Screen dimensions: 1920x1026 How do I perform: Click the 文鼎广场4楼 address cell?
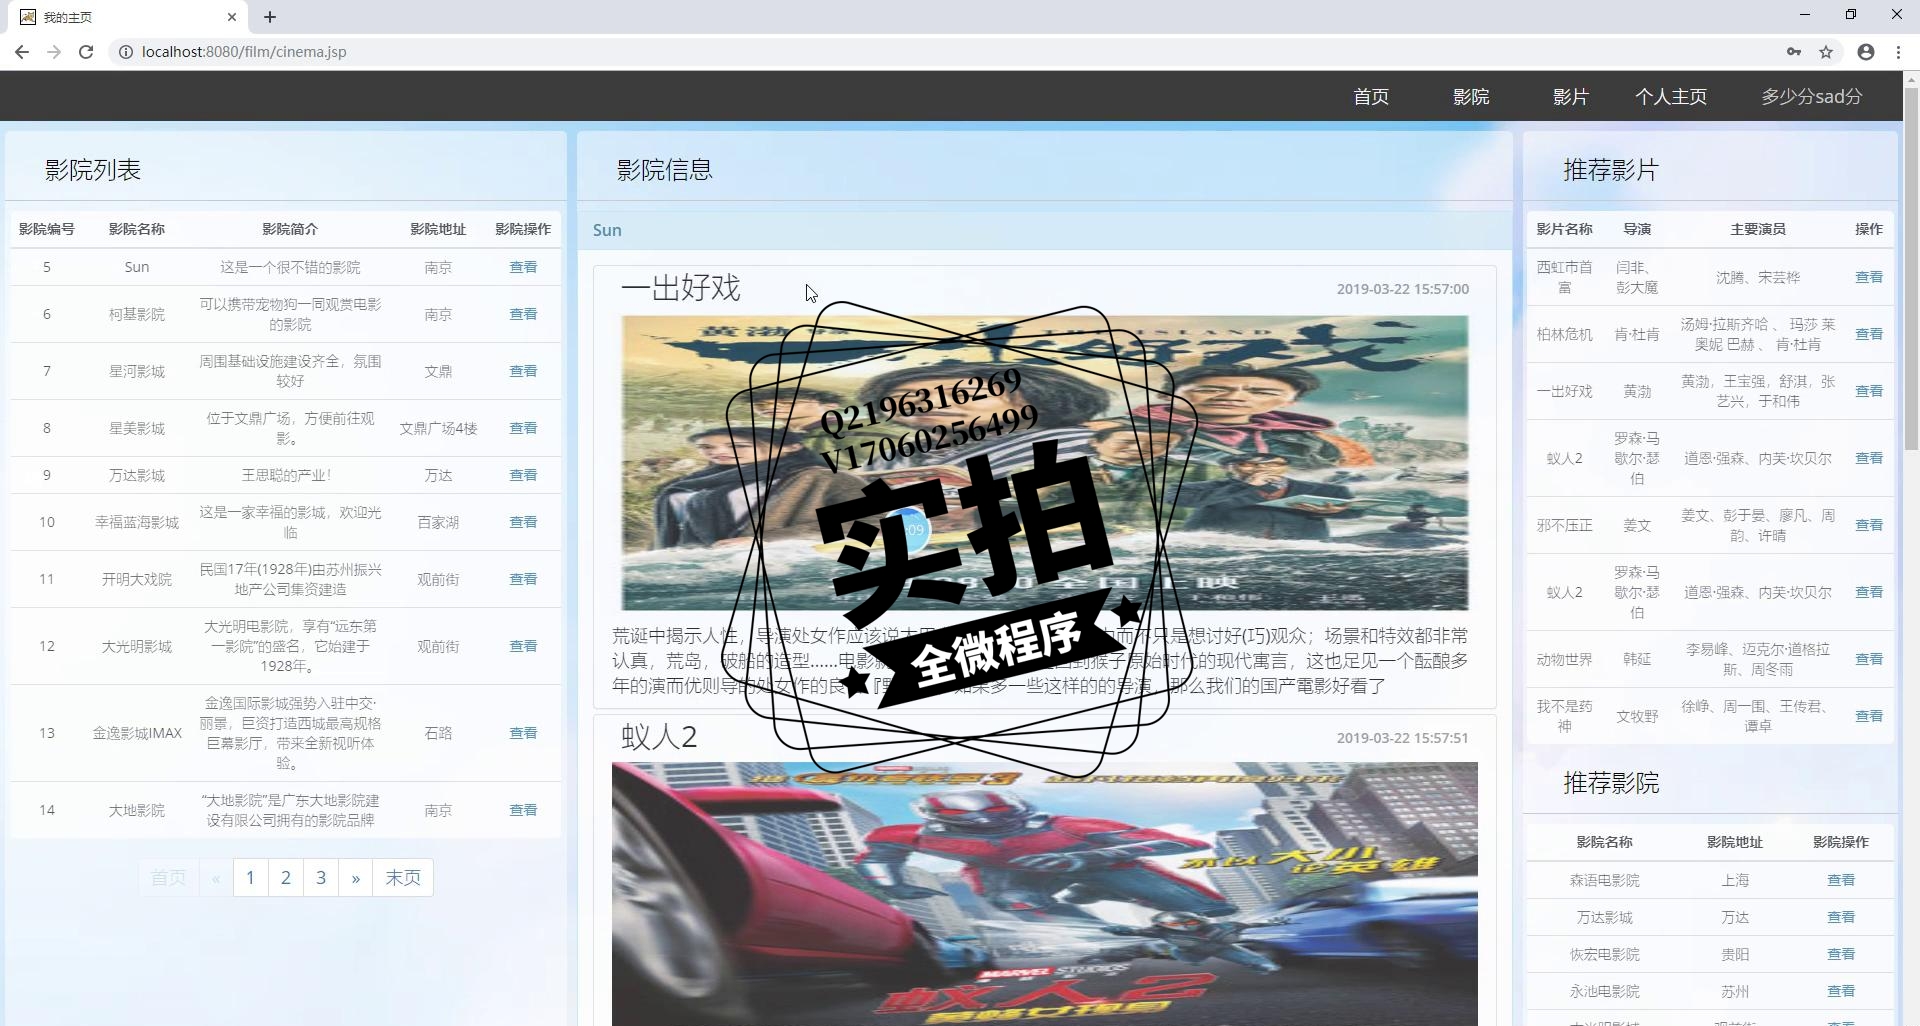click(438, 428)
